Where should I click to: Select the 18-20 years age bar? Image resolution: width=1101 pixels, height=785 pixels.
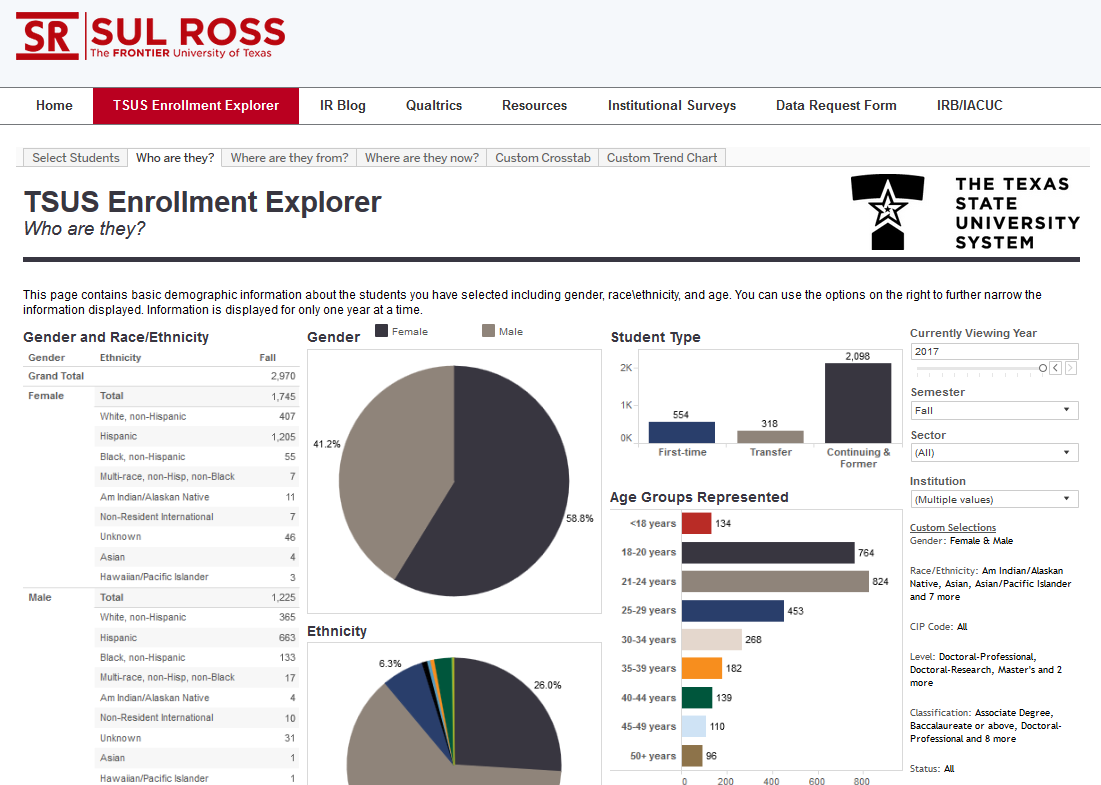[768, 553]
